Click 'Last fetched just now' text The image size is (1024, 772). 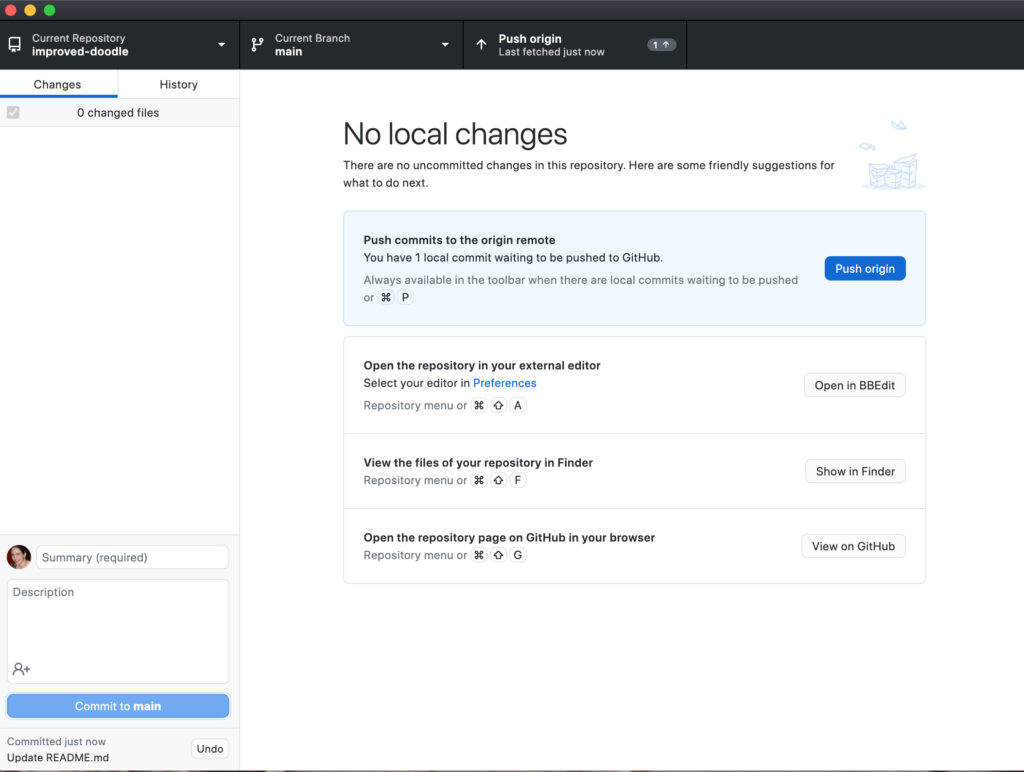[551, 52]
